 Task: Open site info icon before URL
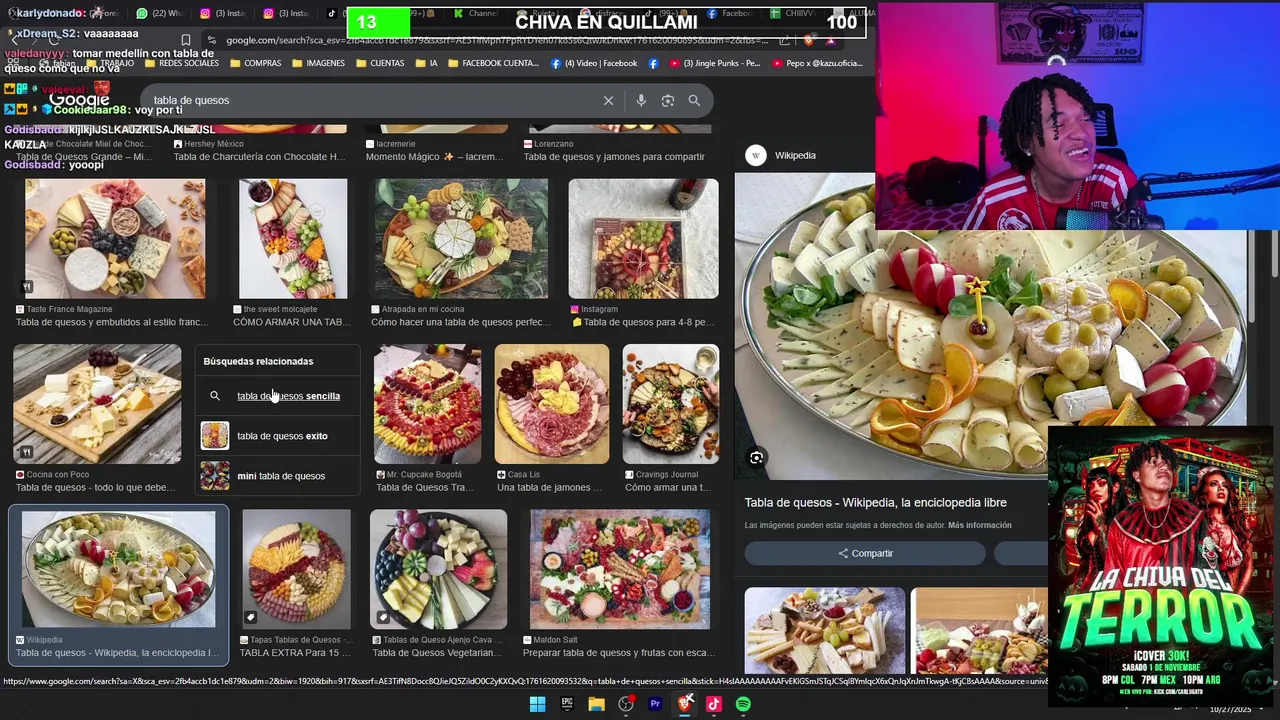coord(211,40)
